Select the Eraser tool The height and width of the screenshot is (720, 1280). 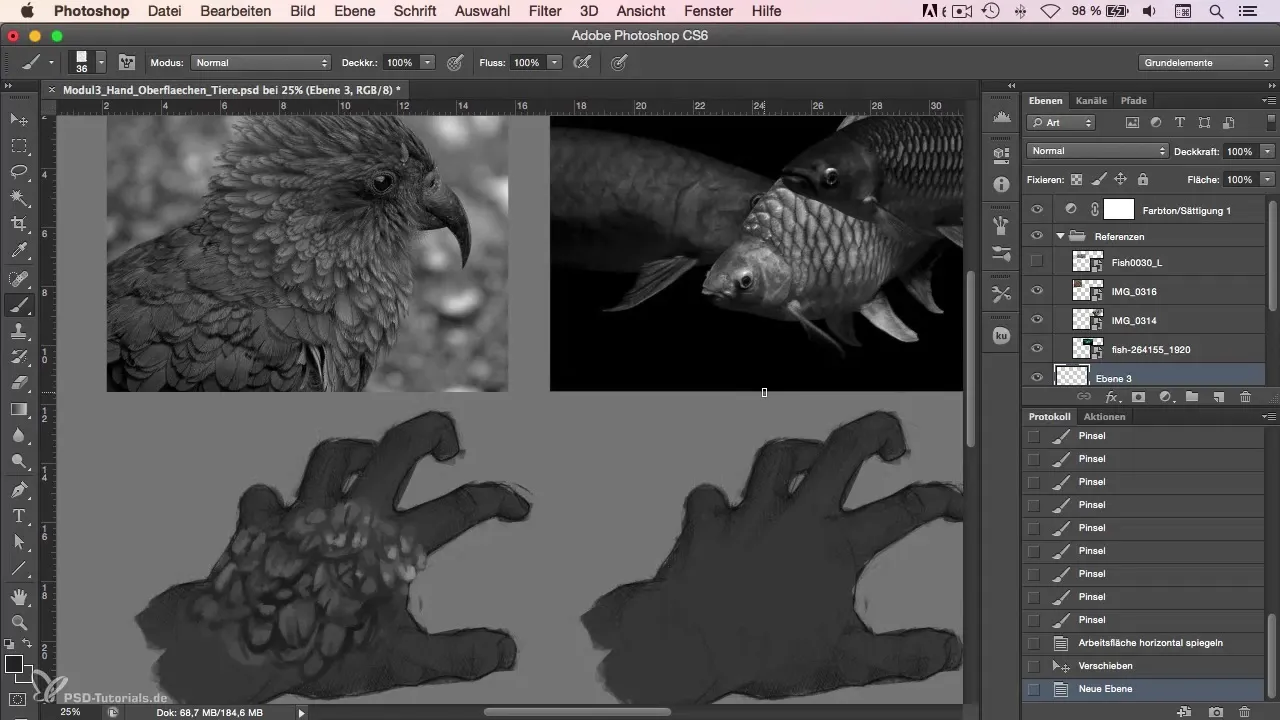click(19, 383)
